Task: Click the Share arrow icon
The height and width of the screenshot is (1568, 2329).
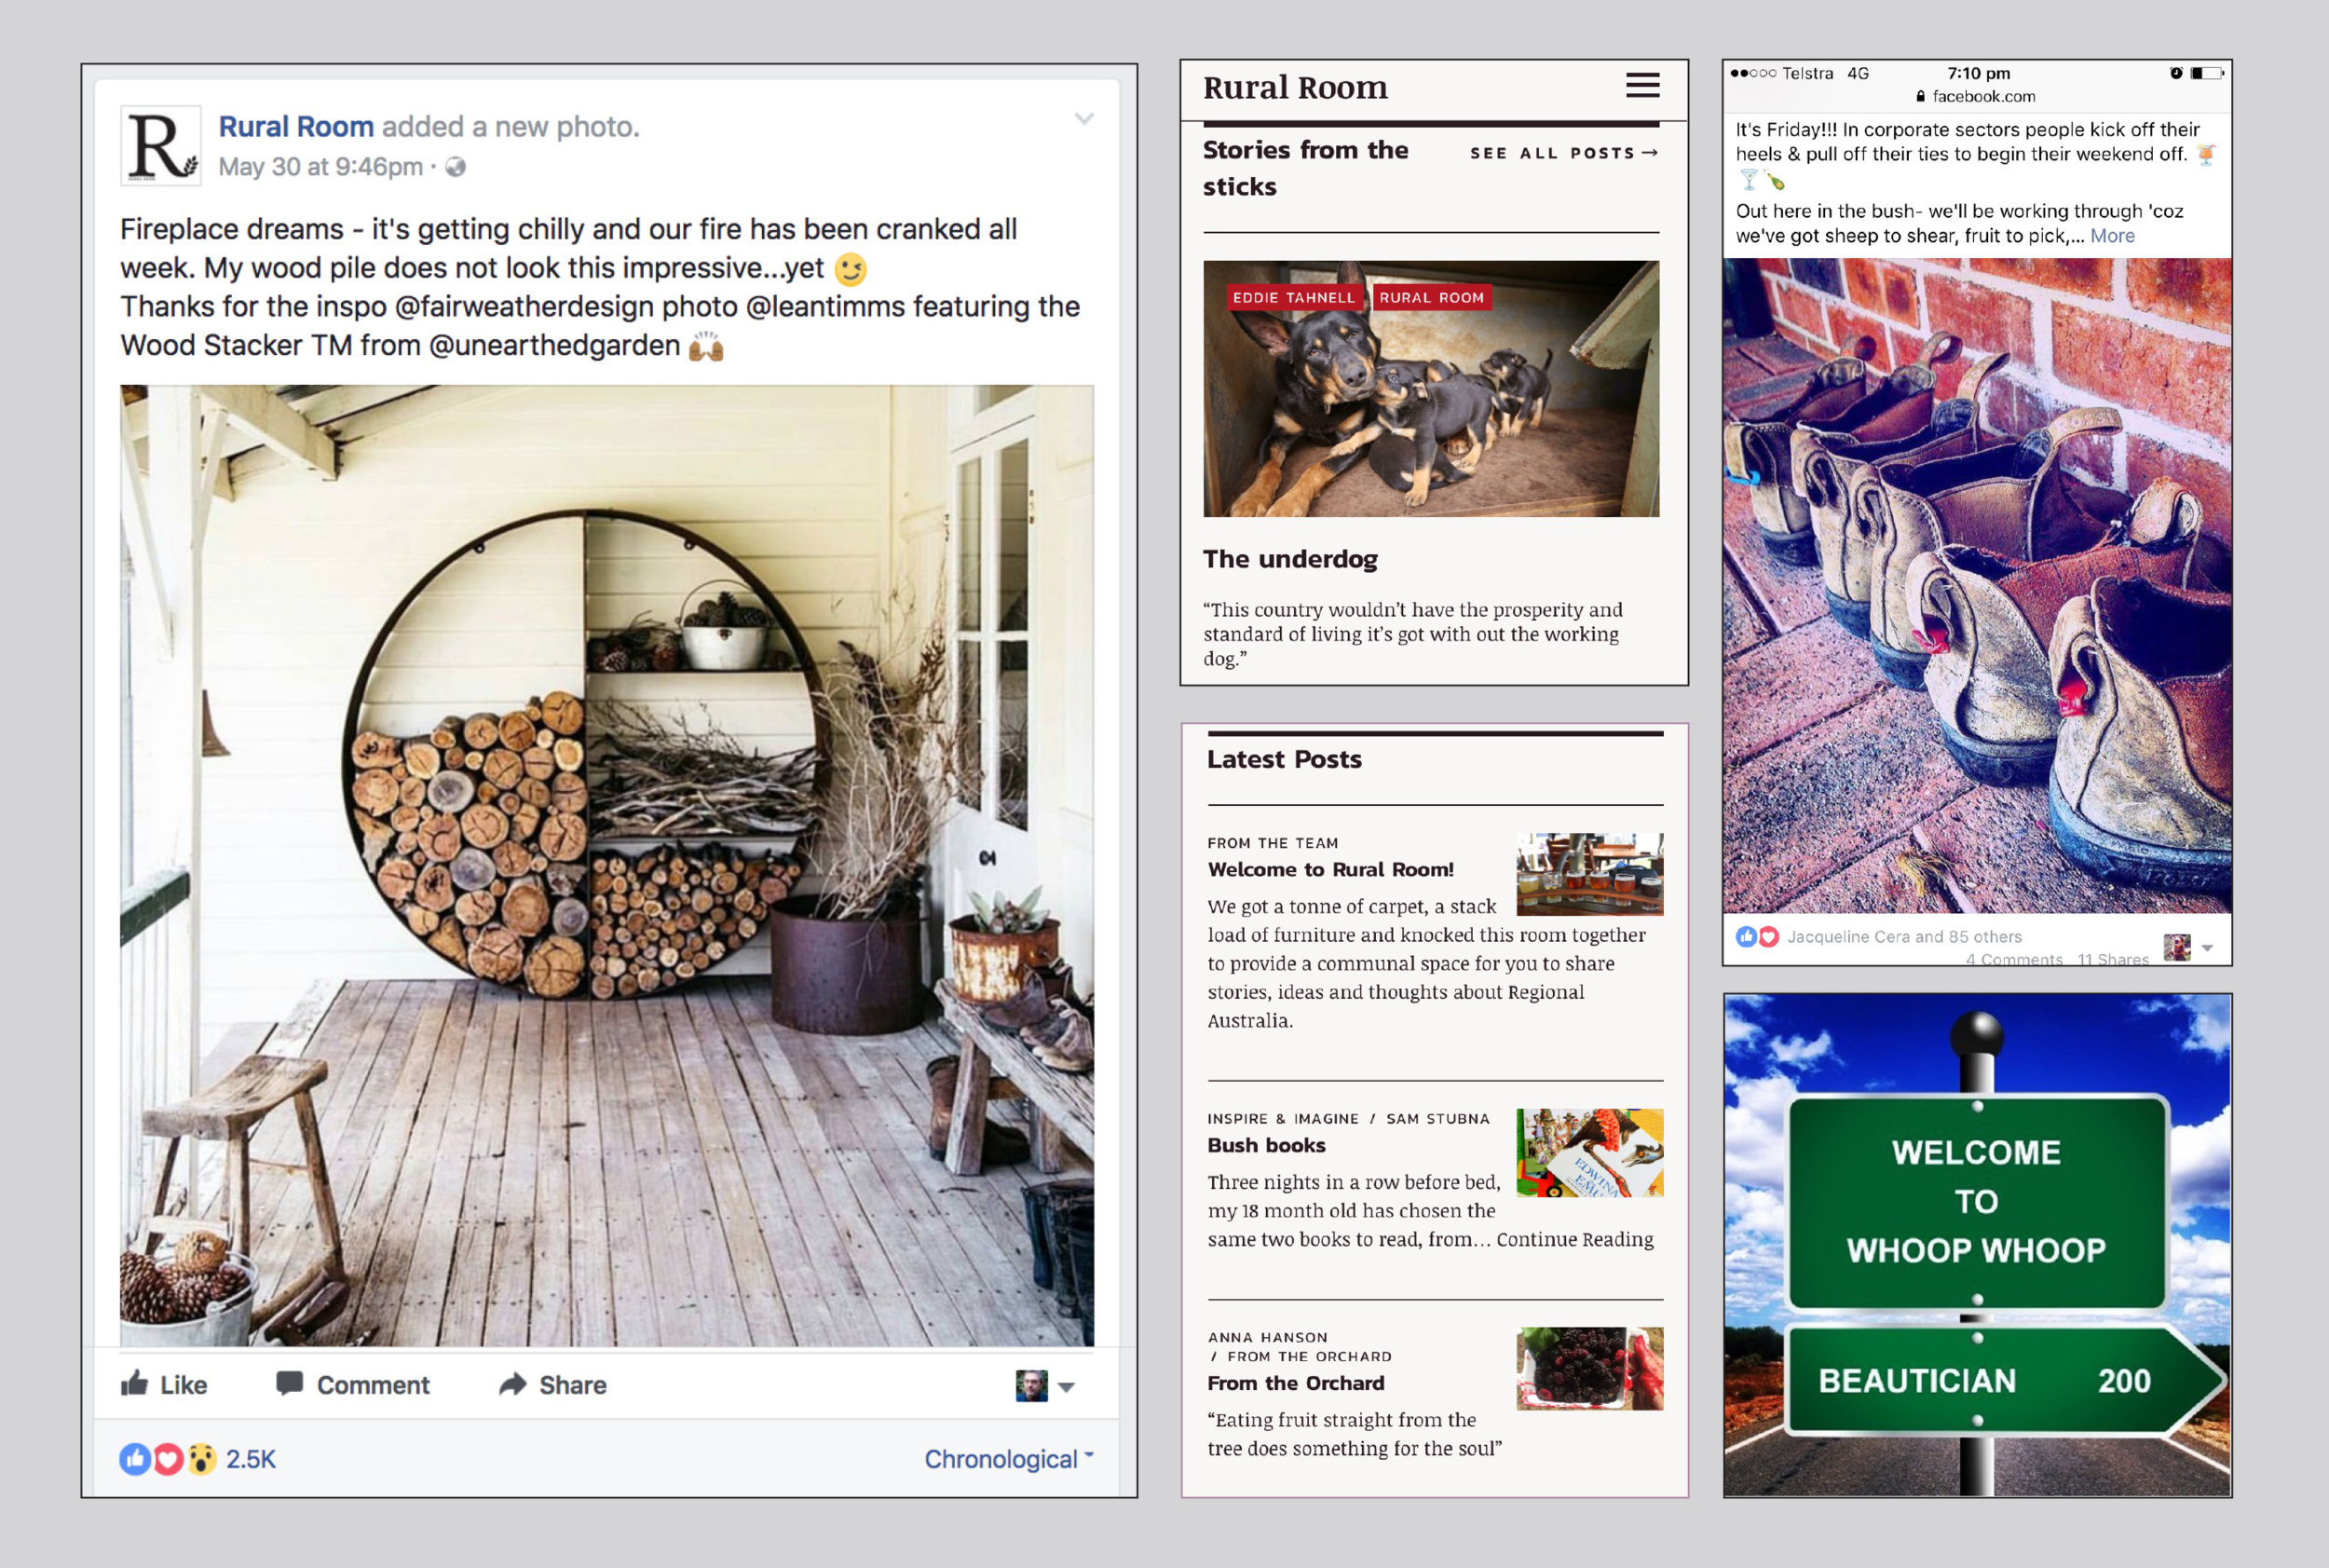Action: pos(513,1384)
